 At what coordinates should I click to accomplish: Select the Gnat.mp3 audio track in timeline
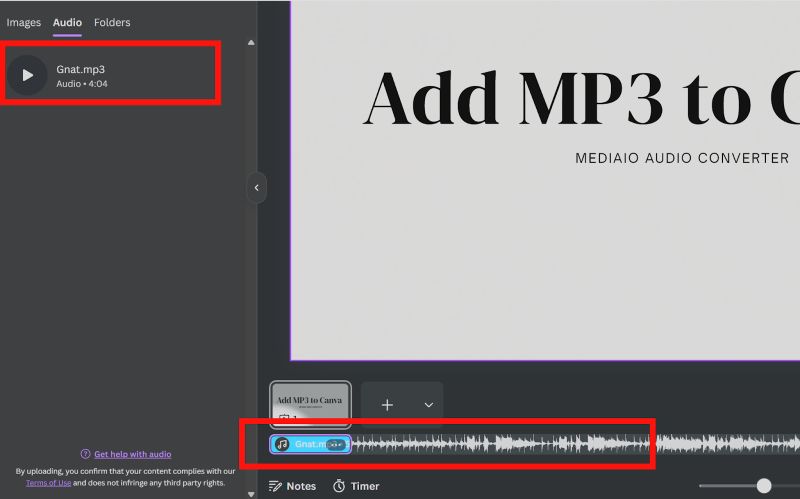(x=310, y=444)
